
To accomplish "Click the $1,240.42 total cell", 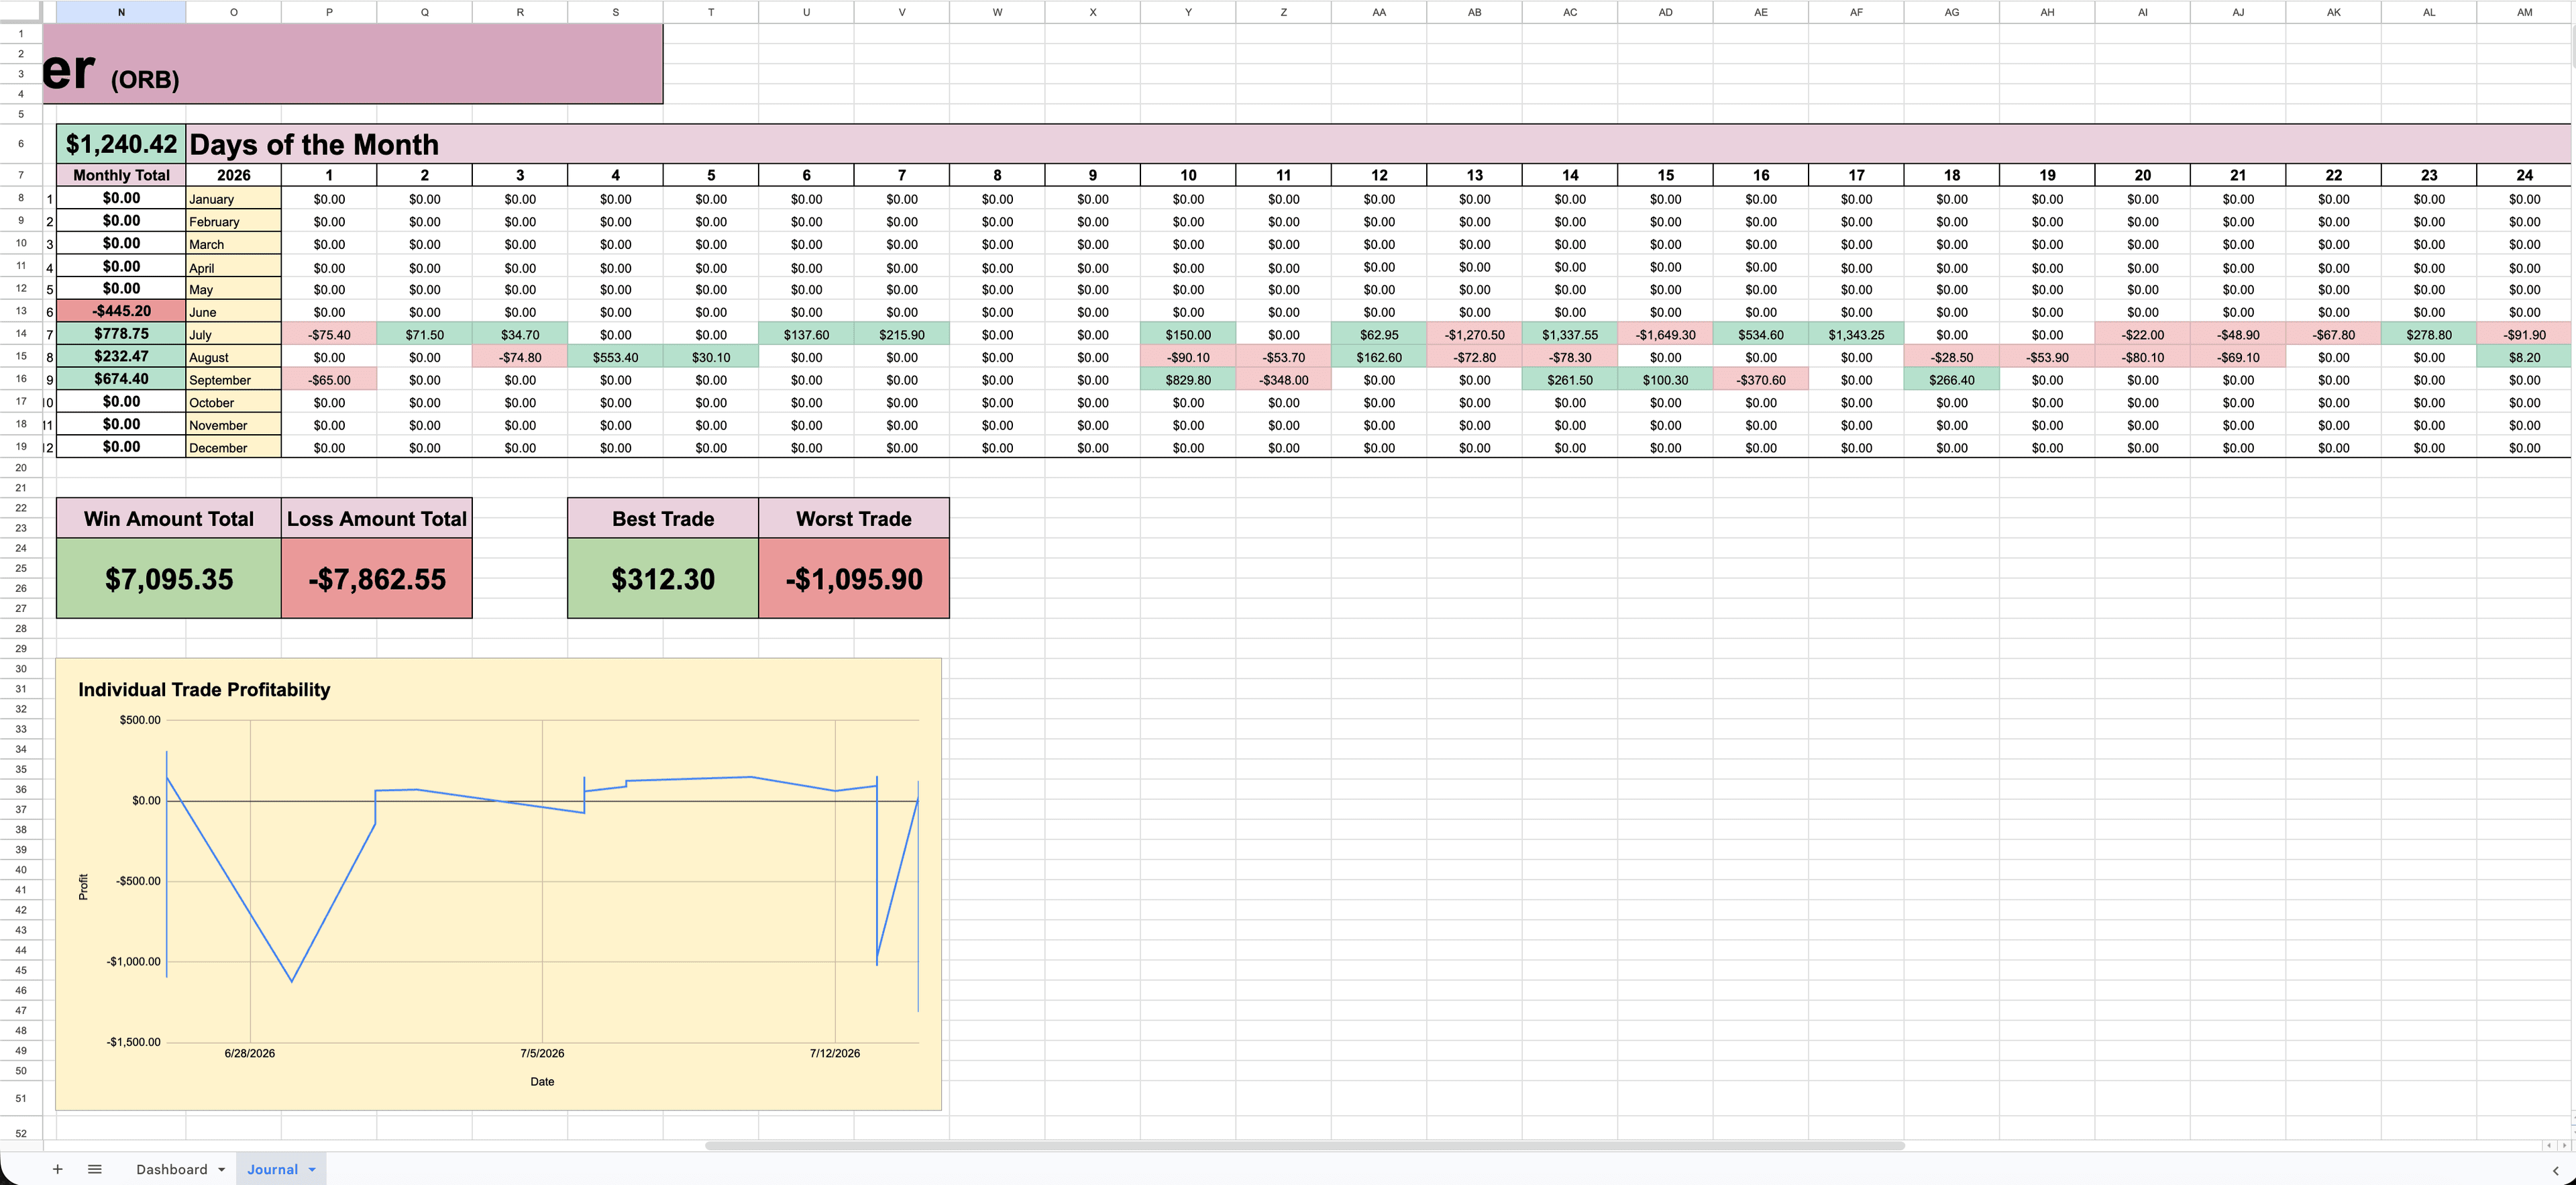I will click(x=121, y=144).
